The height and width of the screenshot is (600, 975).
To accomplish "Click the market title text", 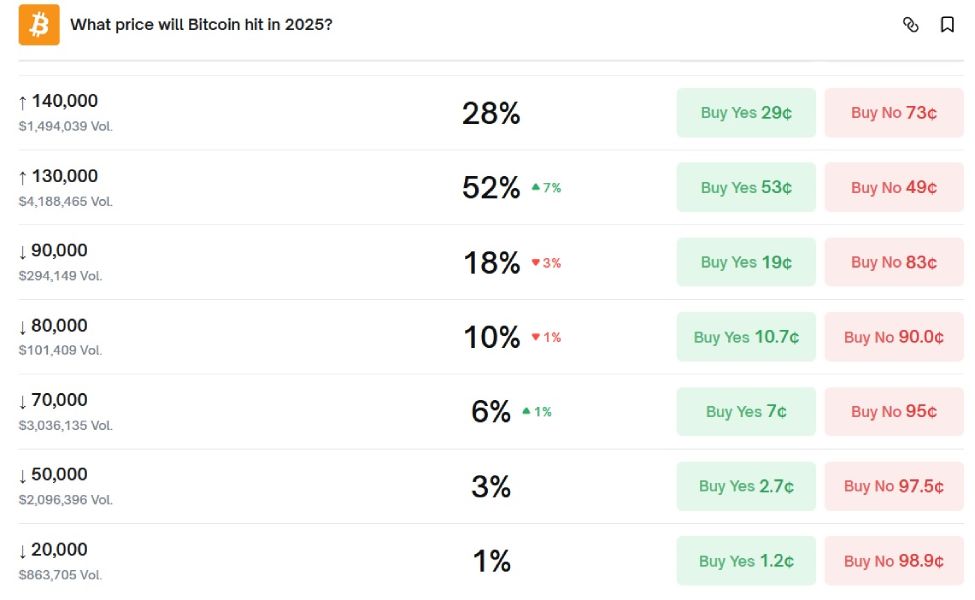I will [x=201, y=25].
